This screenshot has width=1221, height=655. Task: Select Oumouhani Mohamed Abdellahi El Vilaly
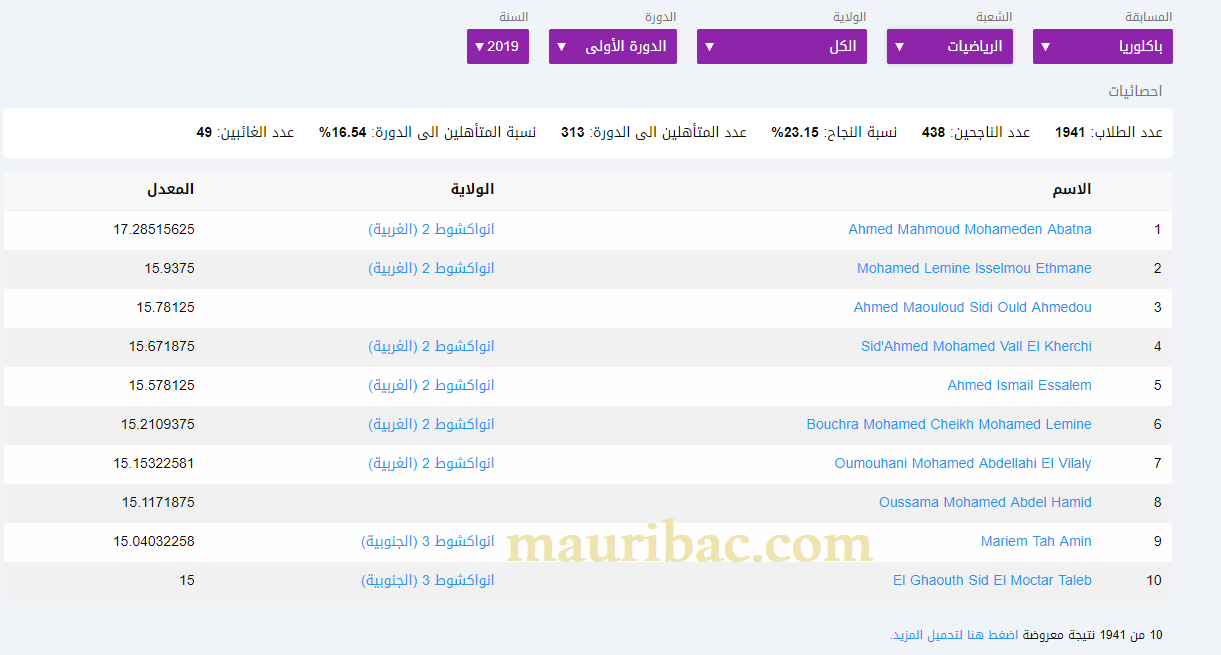(962, 463)
